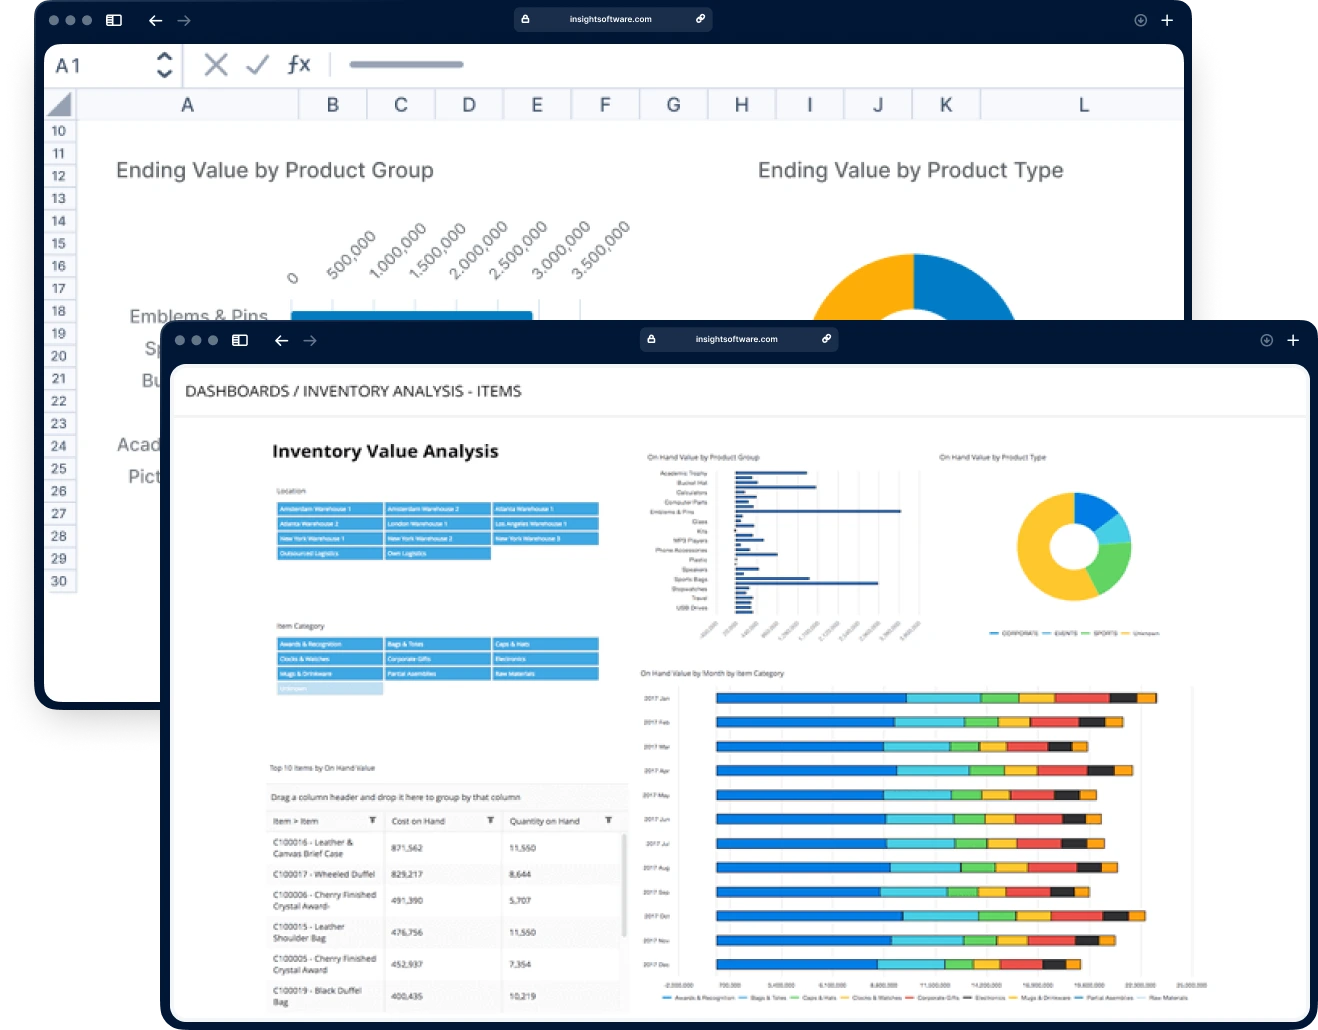Viewport: 1318px width, 1030px height.
Task: Click the Emblems & Pins bar in front dashboard
Action: (x=818, y=511)
